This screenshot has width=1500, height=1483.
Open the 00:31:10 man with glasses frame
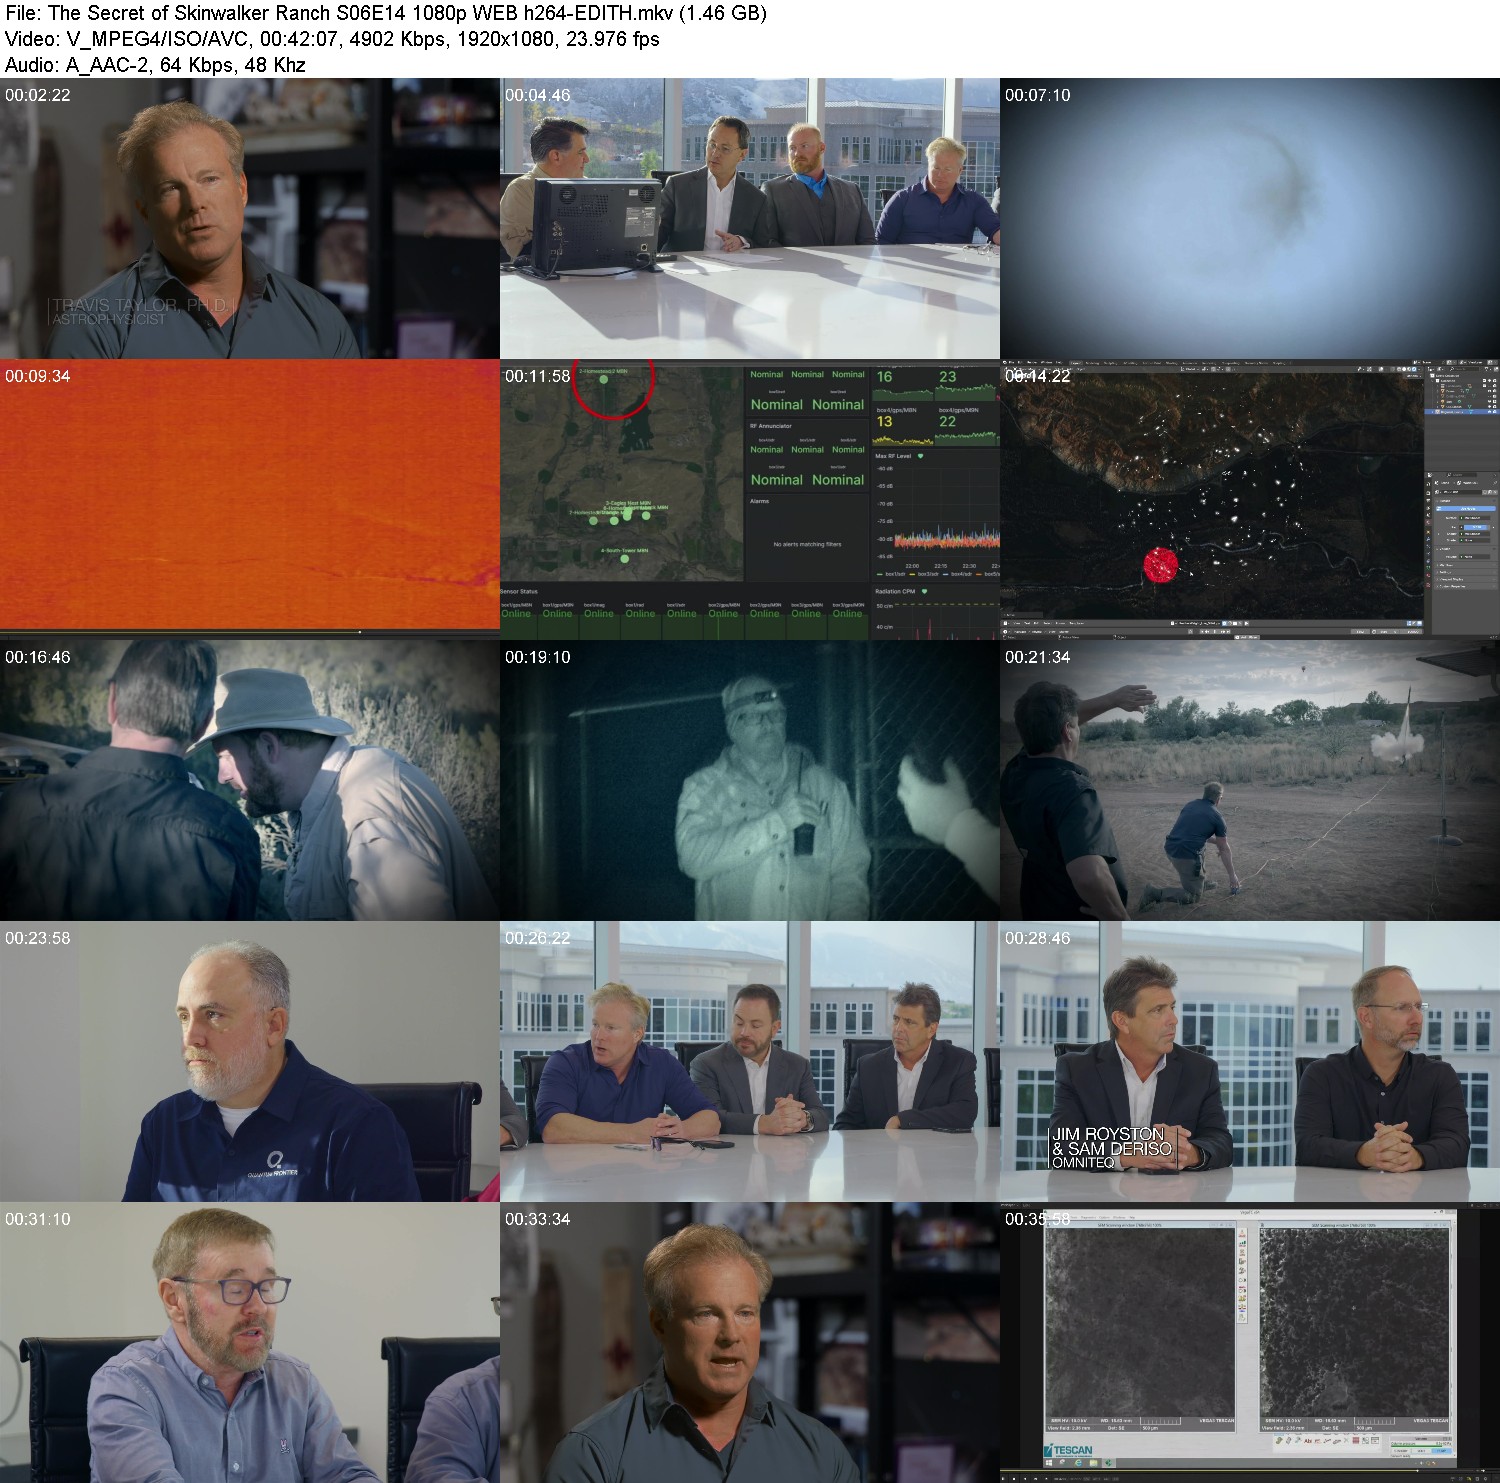pyautogui.click(x=250, y=1343)
